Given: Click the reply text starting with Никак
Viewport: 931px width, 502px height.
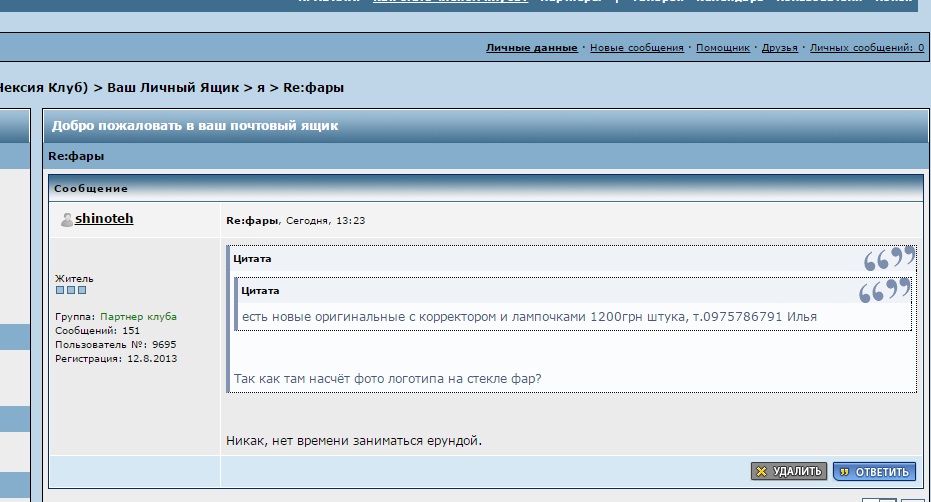Looking at the screenshot, I should point(355,440).
